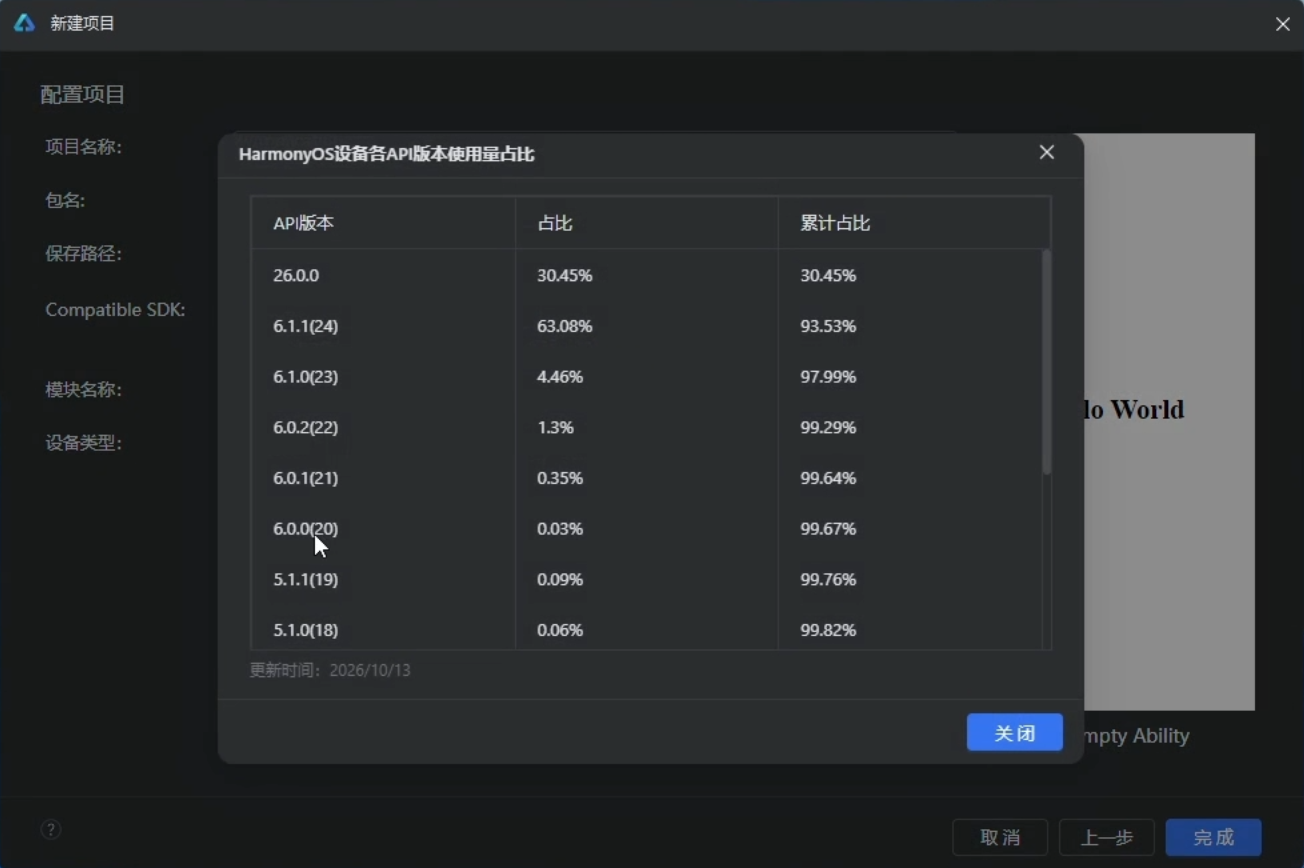
Task: Click the 设备类型 label
Action: pos(83,443)
